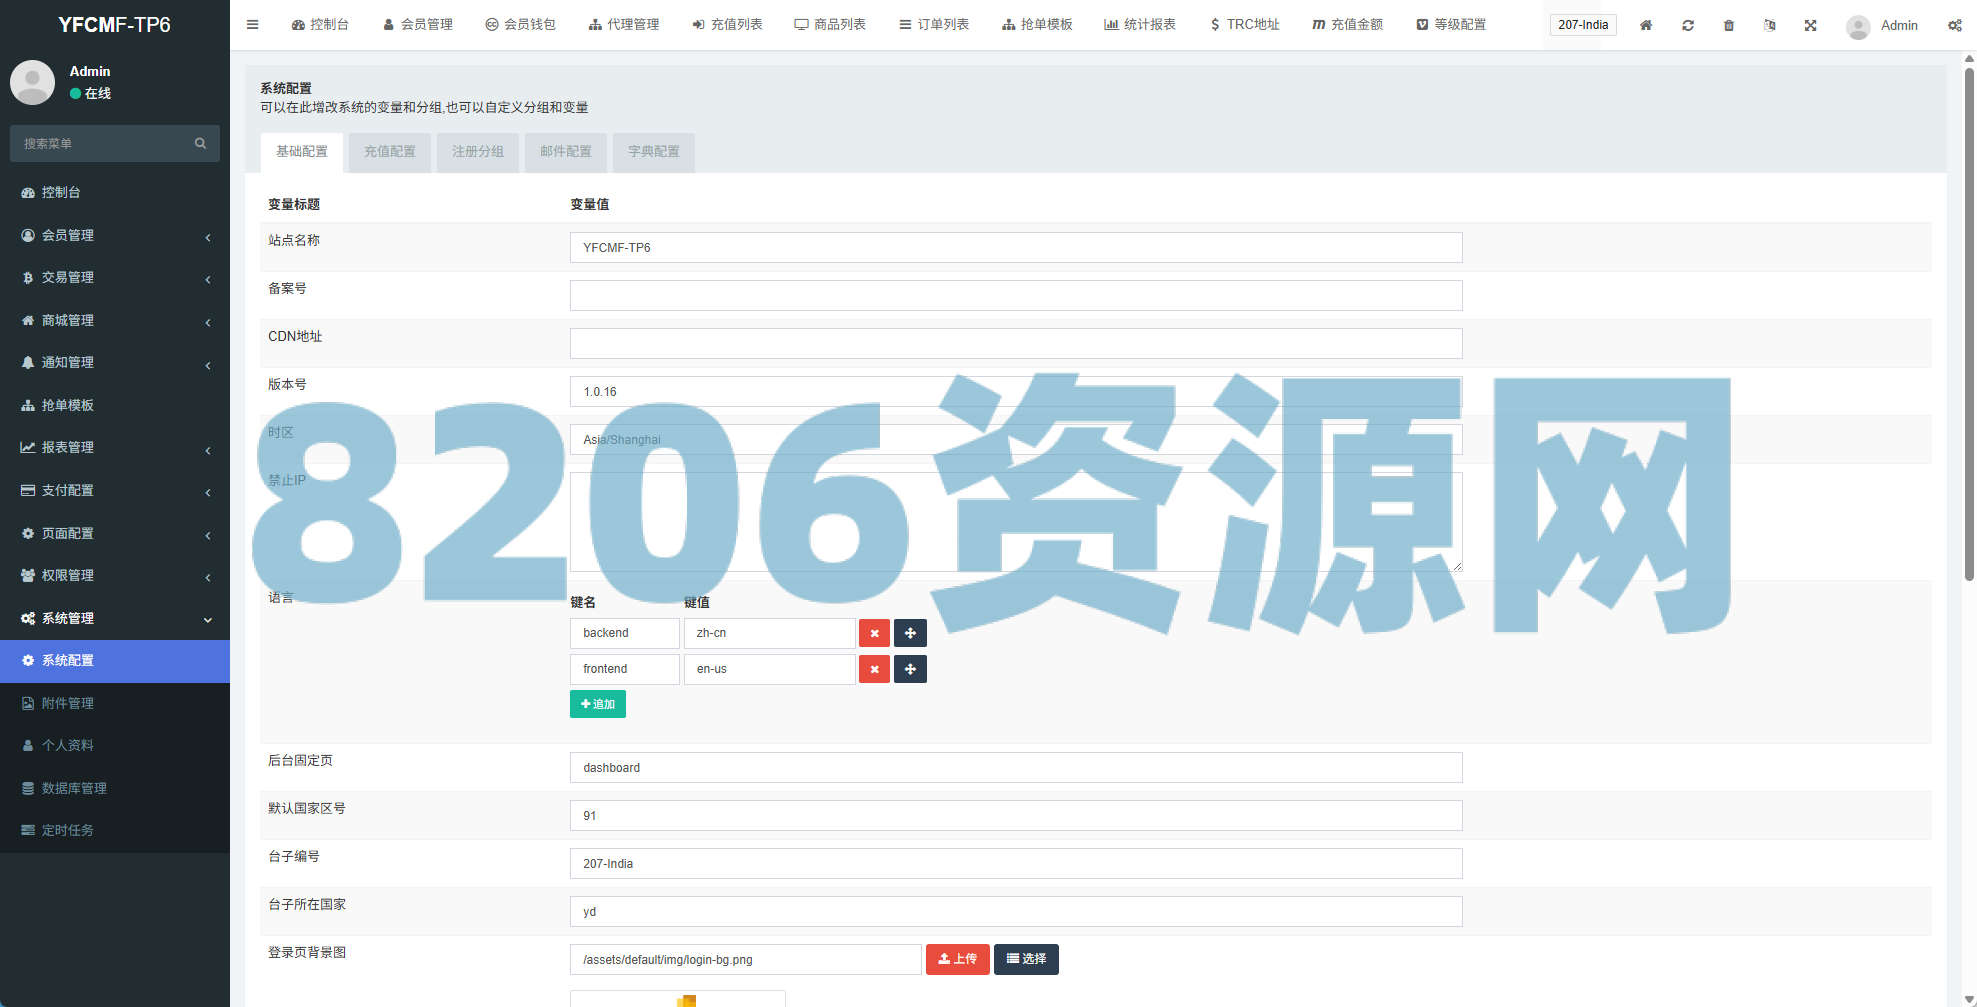This screenshot has width=1977, height=1007.
Task: Expand the 支付配置 sidebar menu
Action: [115, 490]
